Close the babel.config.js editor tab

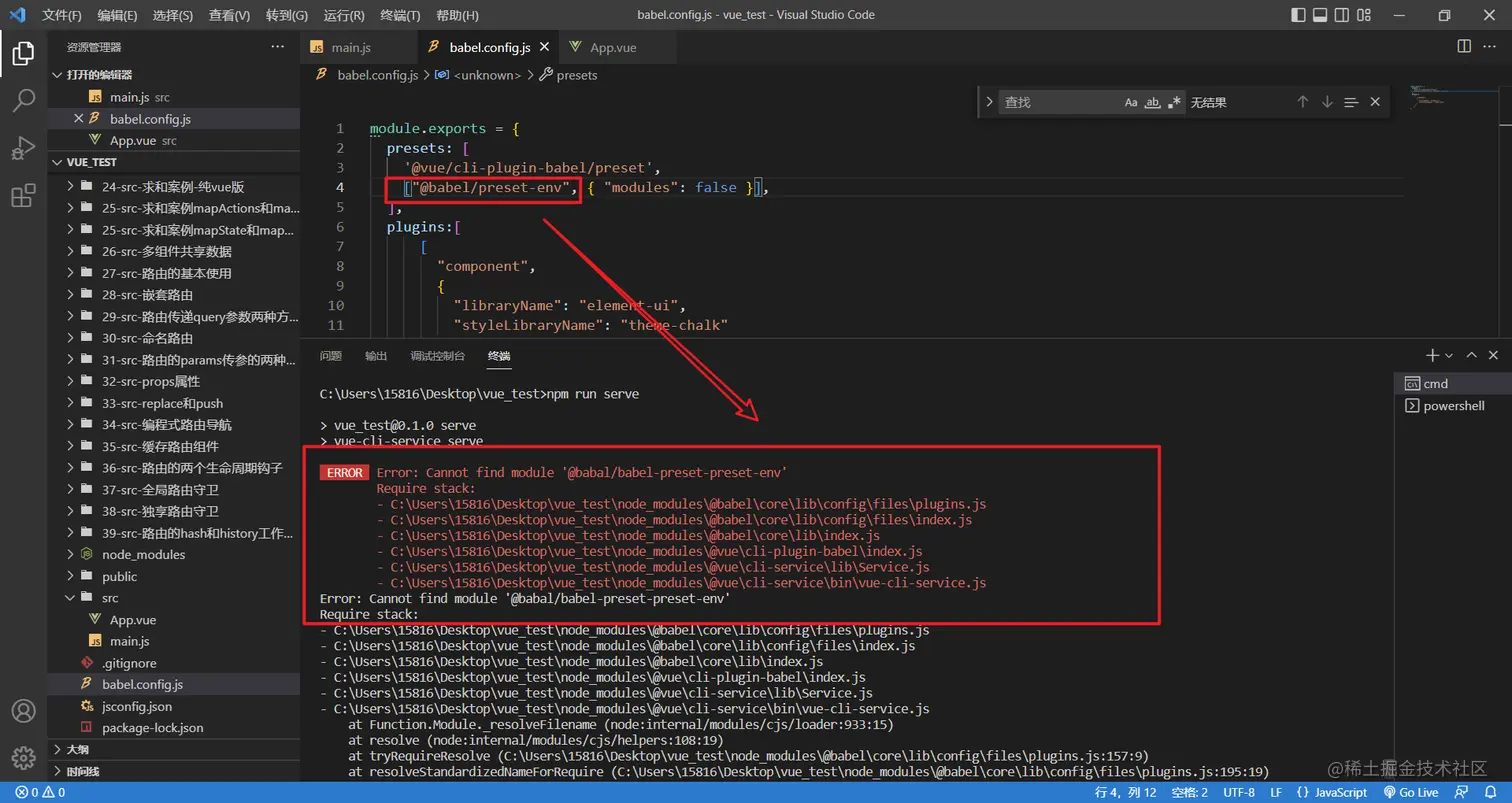544,47
